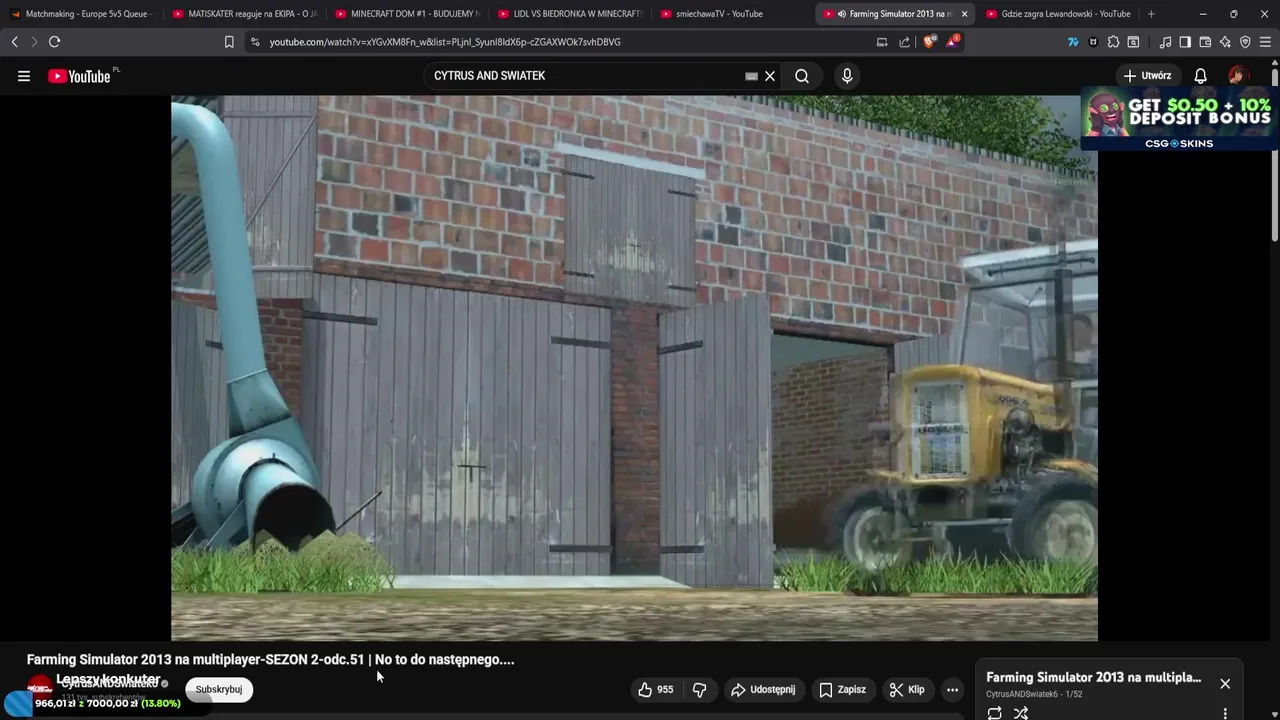
Task: Run search with the magnifier button
Action: coord(802,76)
